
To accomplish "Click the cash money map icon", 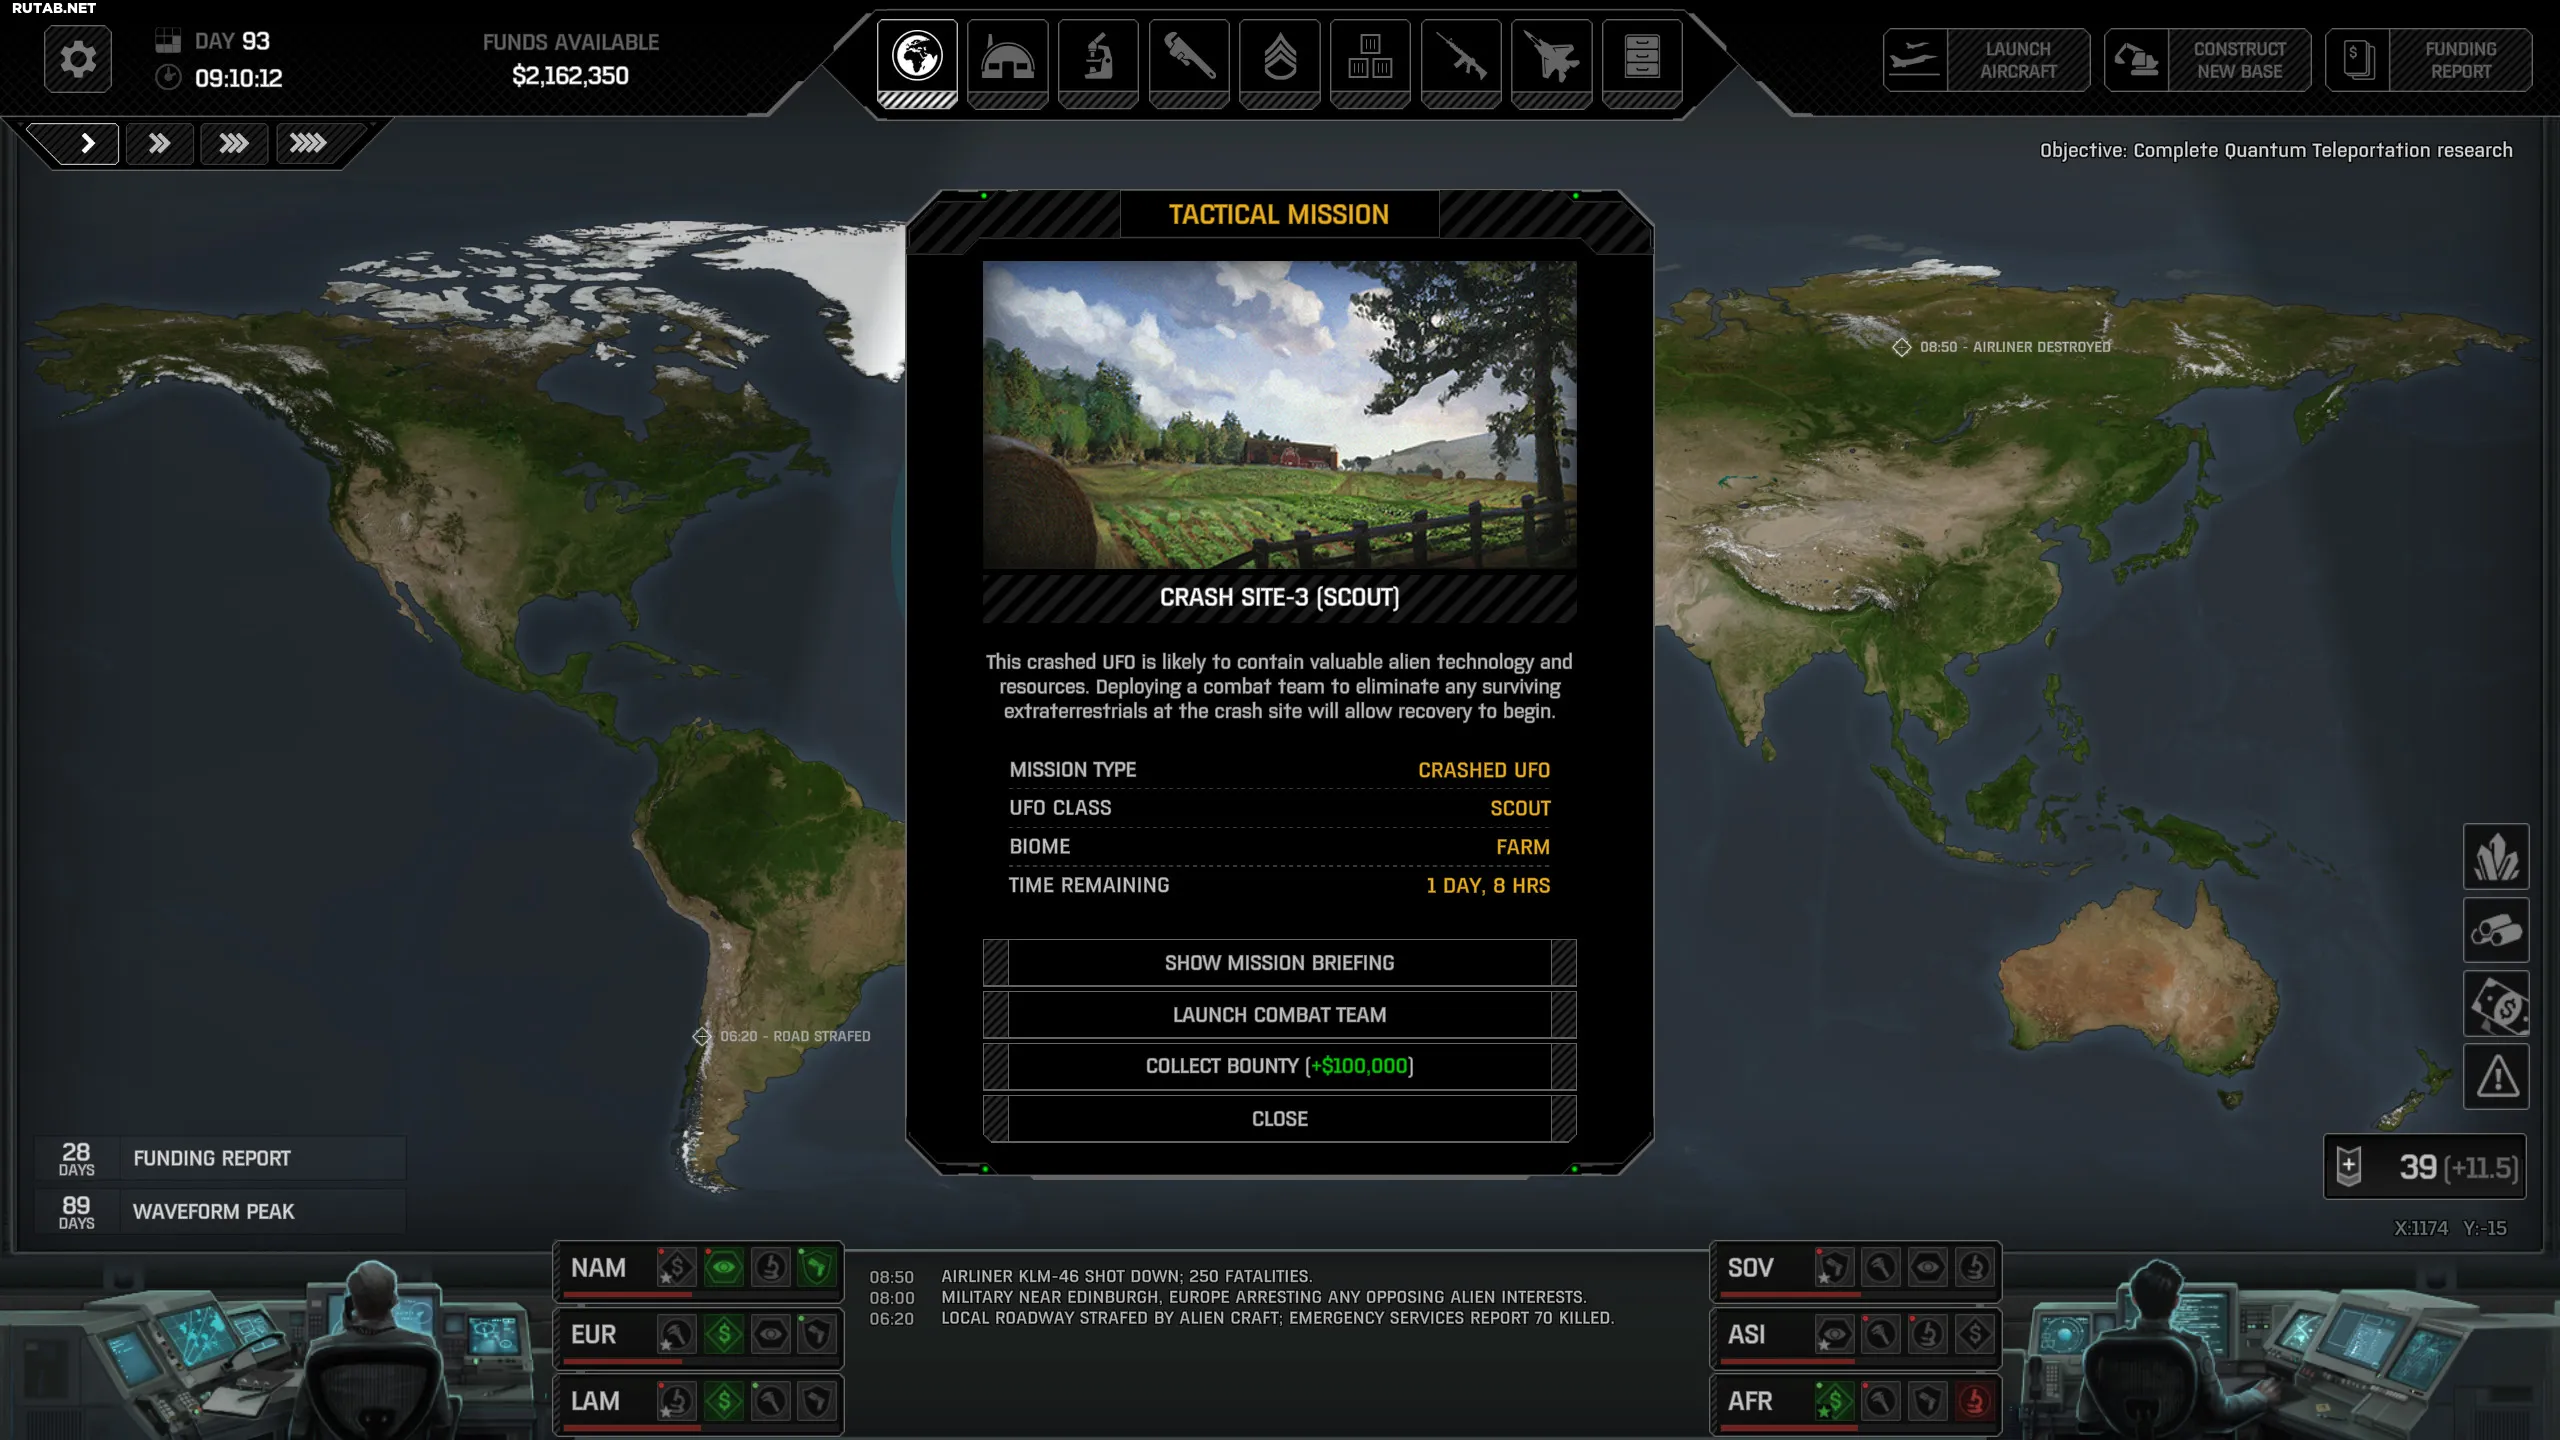I will (2495, 1004).
